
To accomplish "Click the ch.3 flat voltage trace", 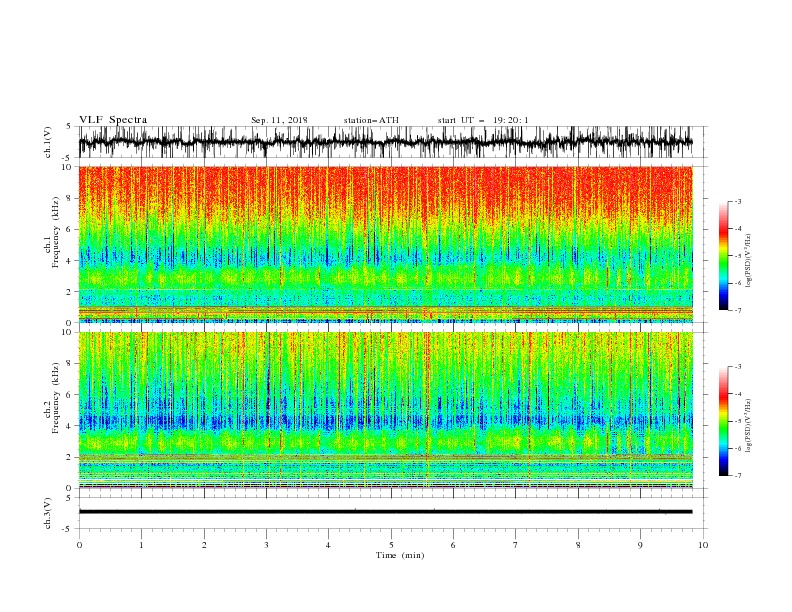I will click(x=385, y=512).
